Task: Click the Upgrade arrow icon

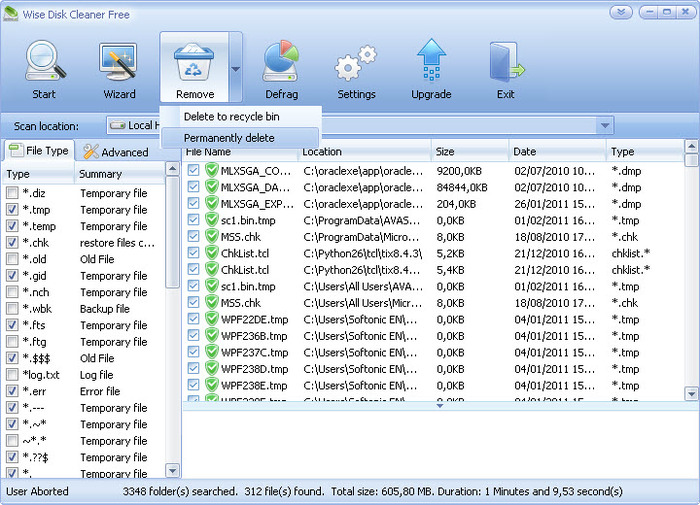Action: (x=431, y=60)
